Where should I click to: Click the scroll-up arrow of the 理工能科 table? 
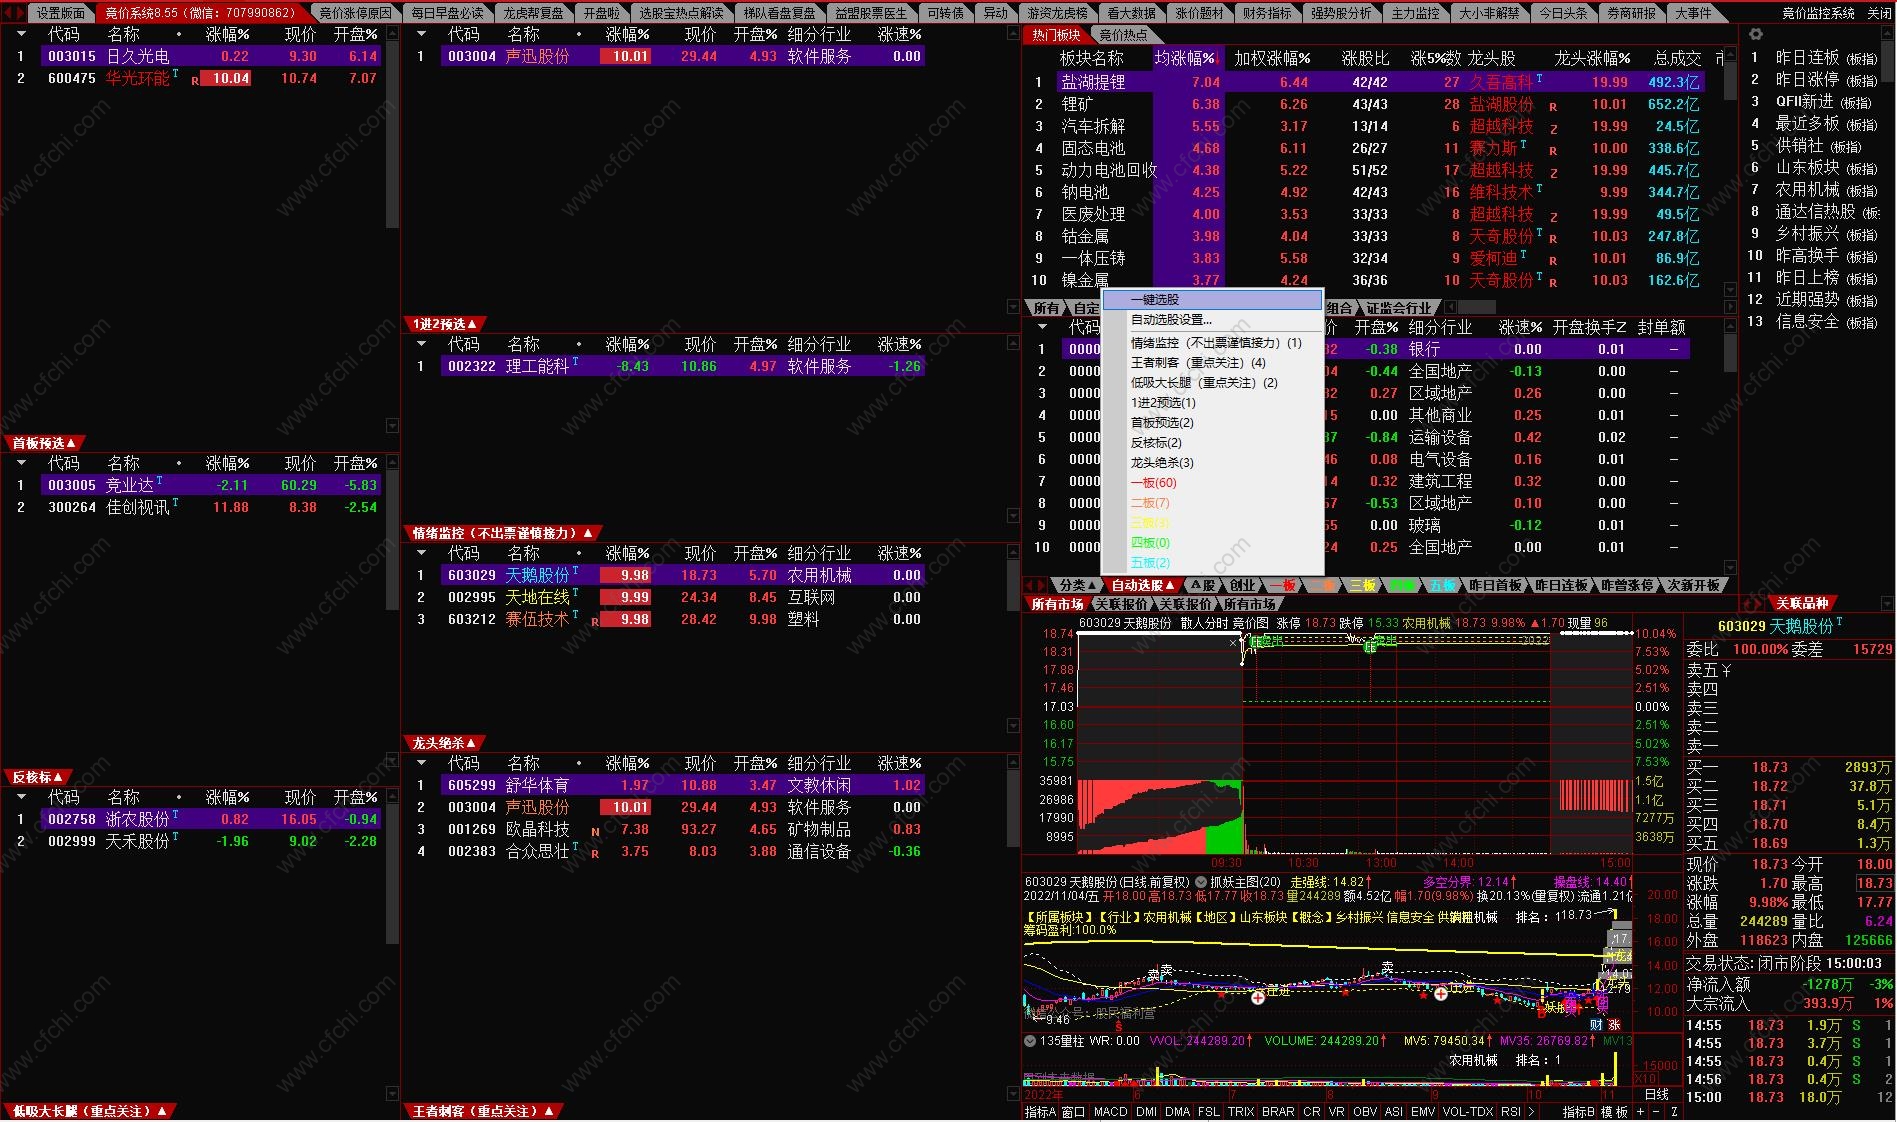1012,344
